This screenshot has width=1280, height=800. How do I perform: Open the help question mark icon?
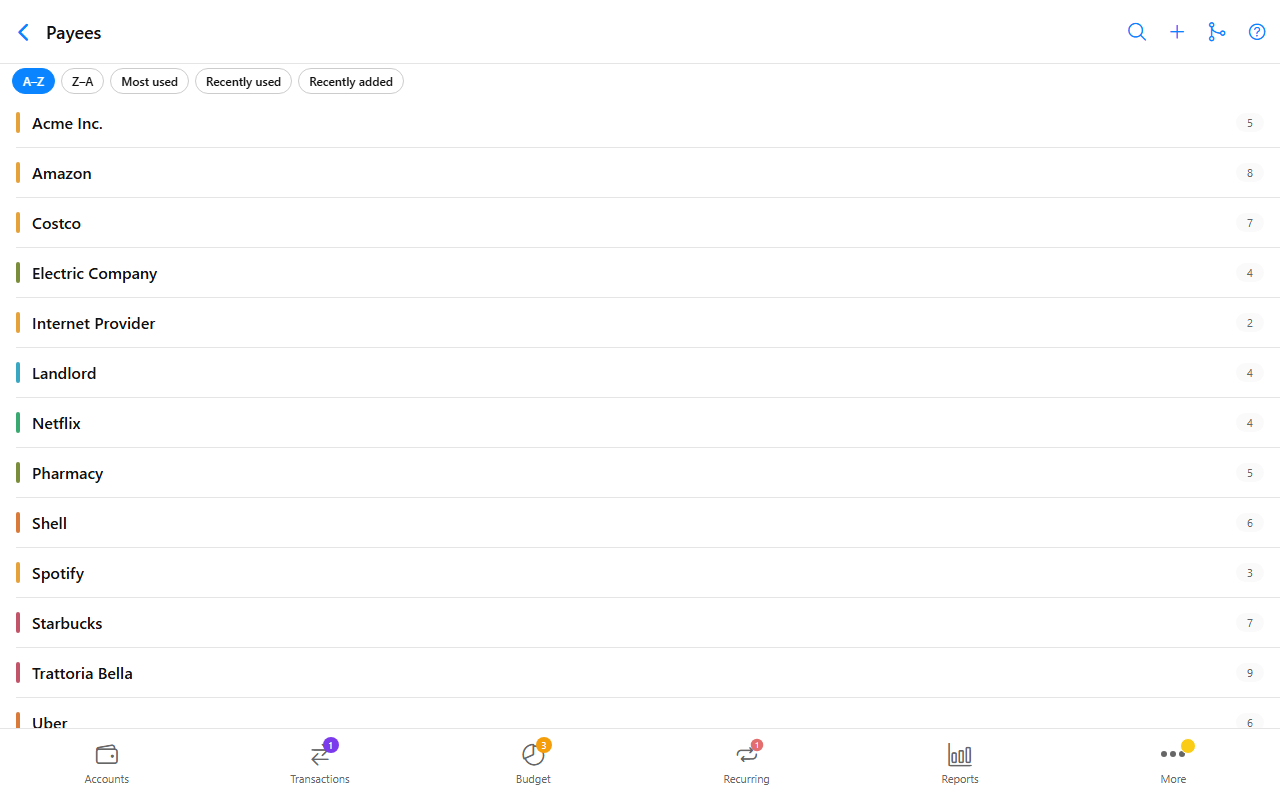click(x=1257, y=32)
